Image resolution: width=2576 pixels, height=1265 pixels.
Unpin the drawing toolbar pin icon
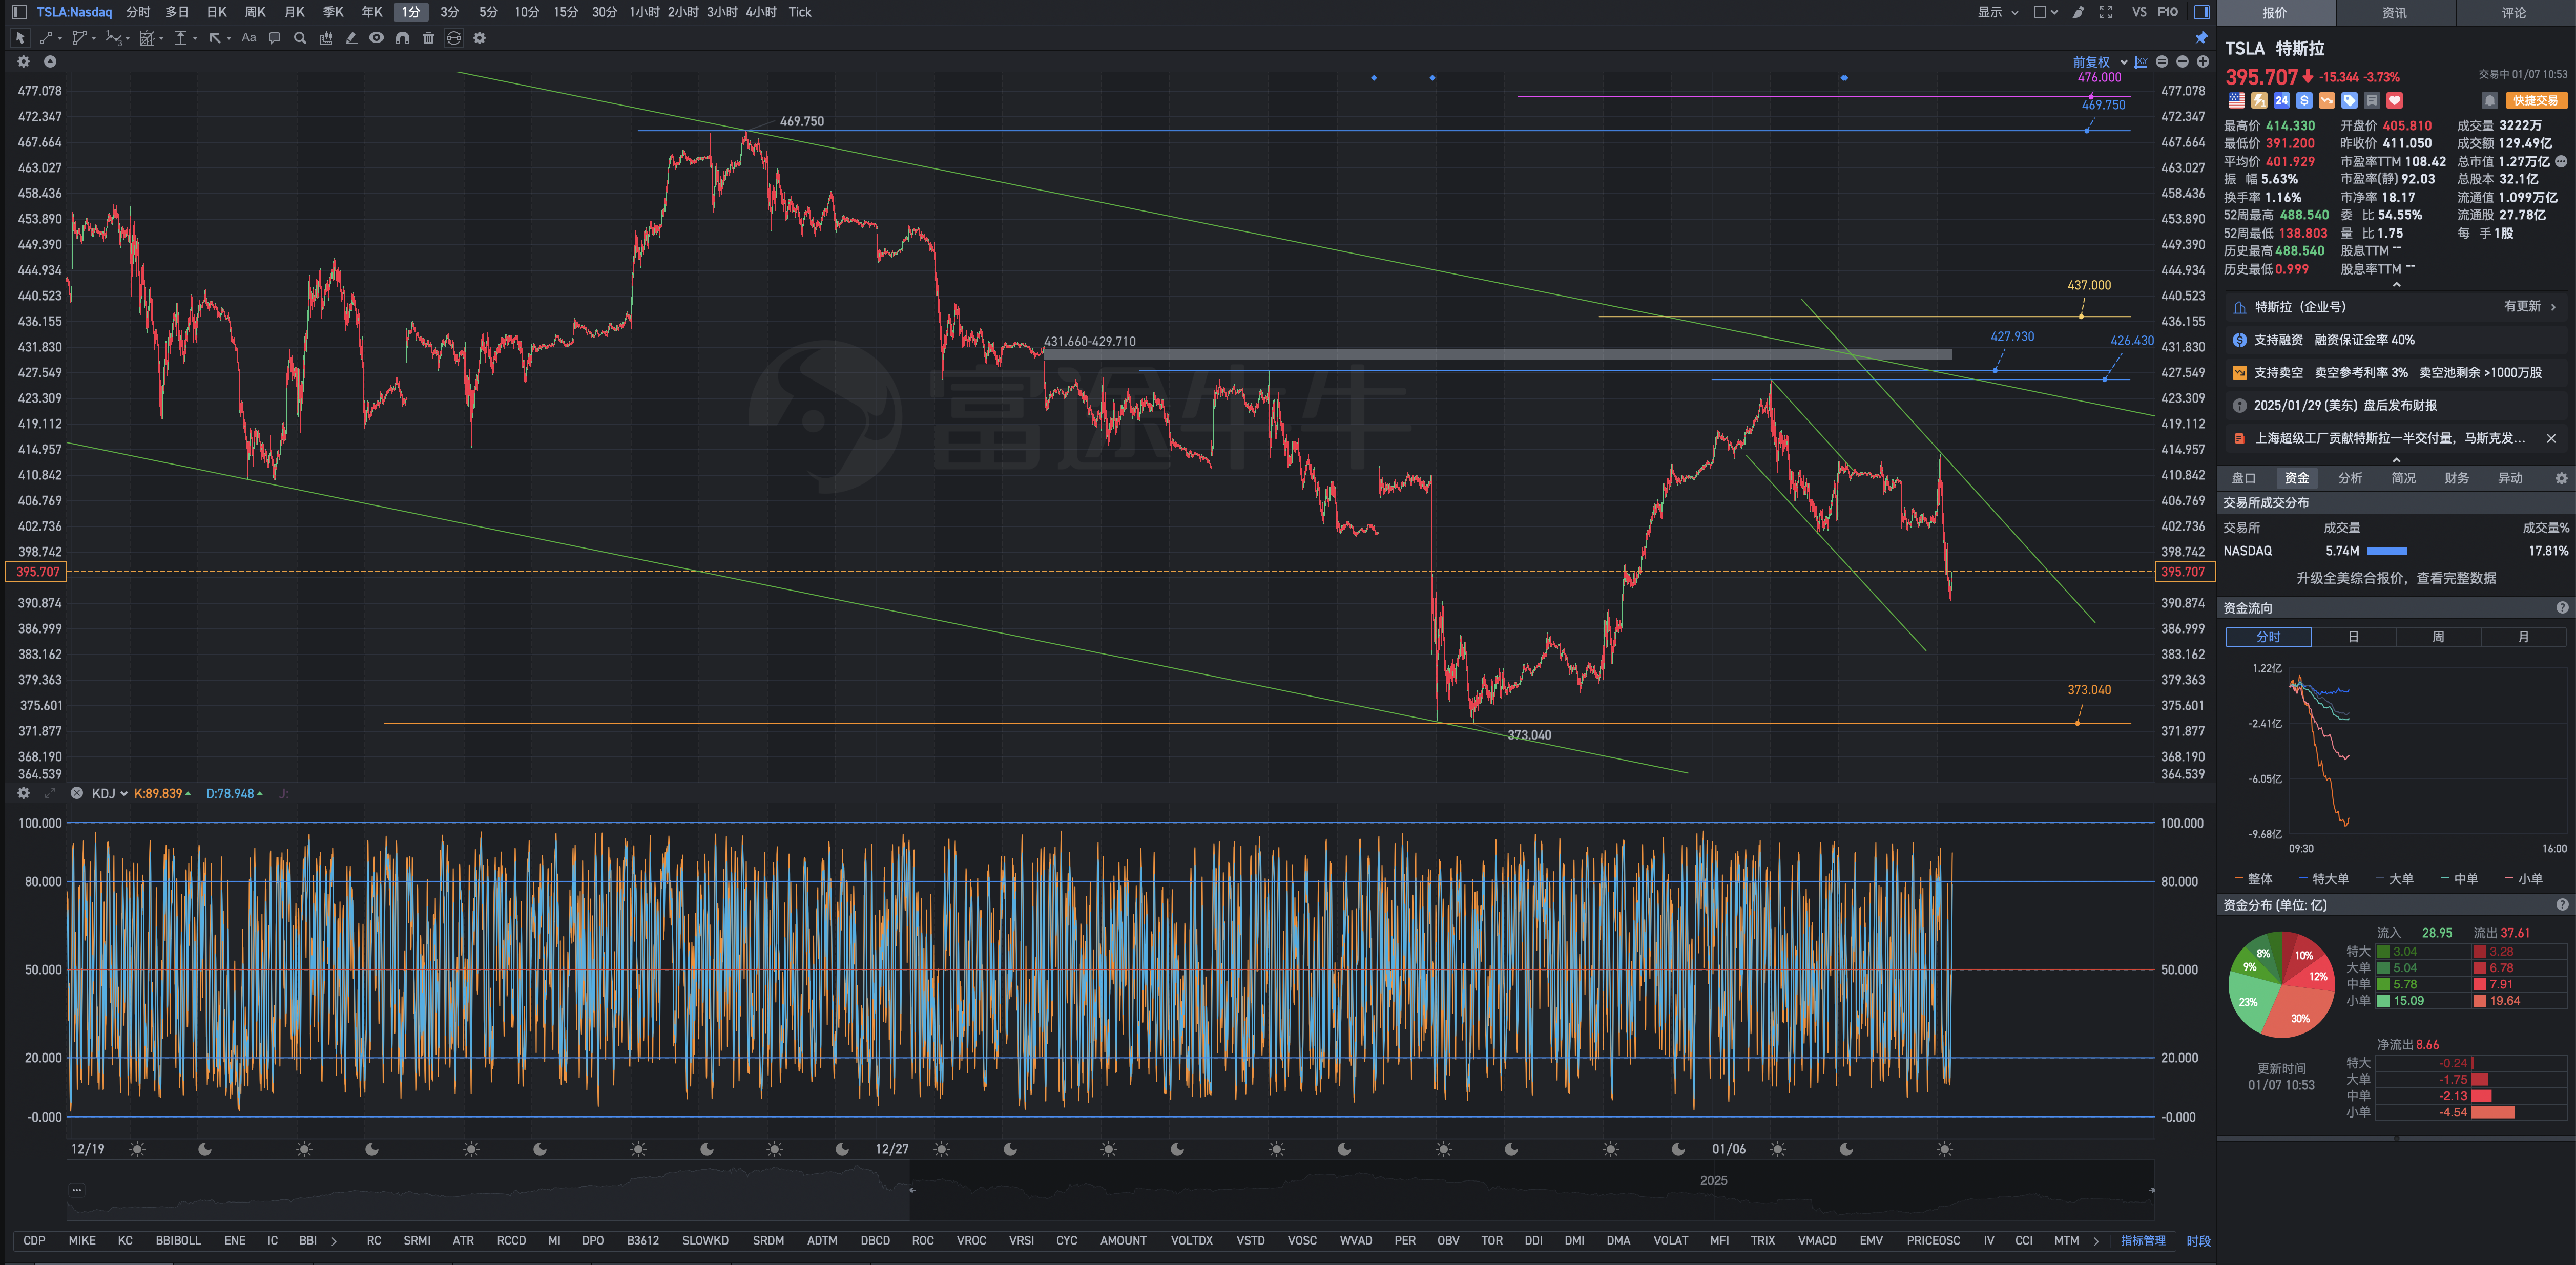[2201, 38]
